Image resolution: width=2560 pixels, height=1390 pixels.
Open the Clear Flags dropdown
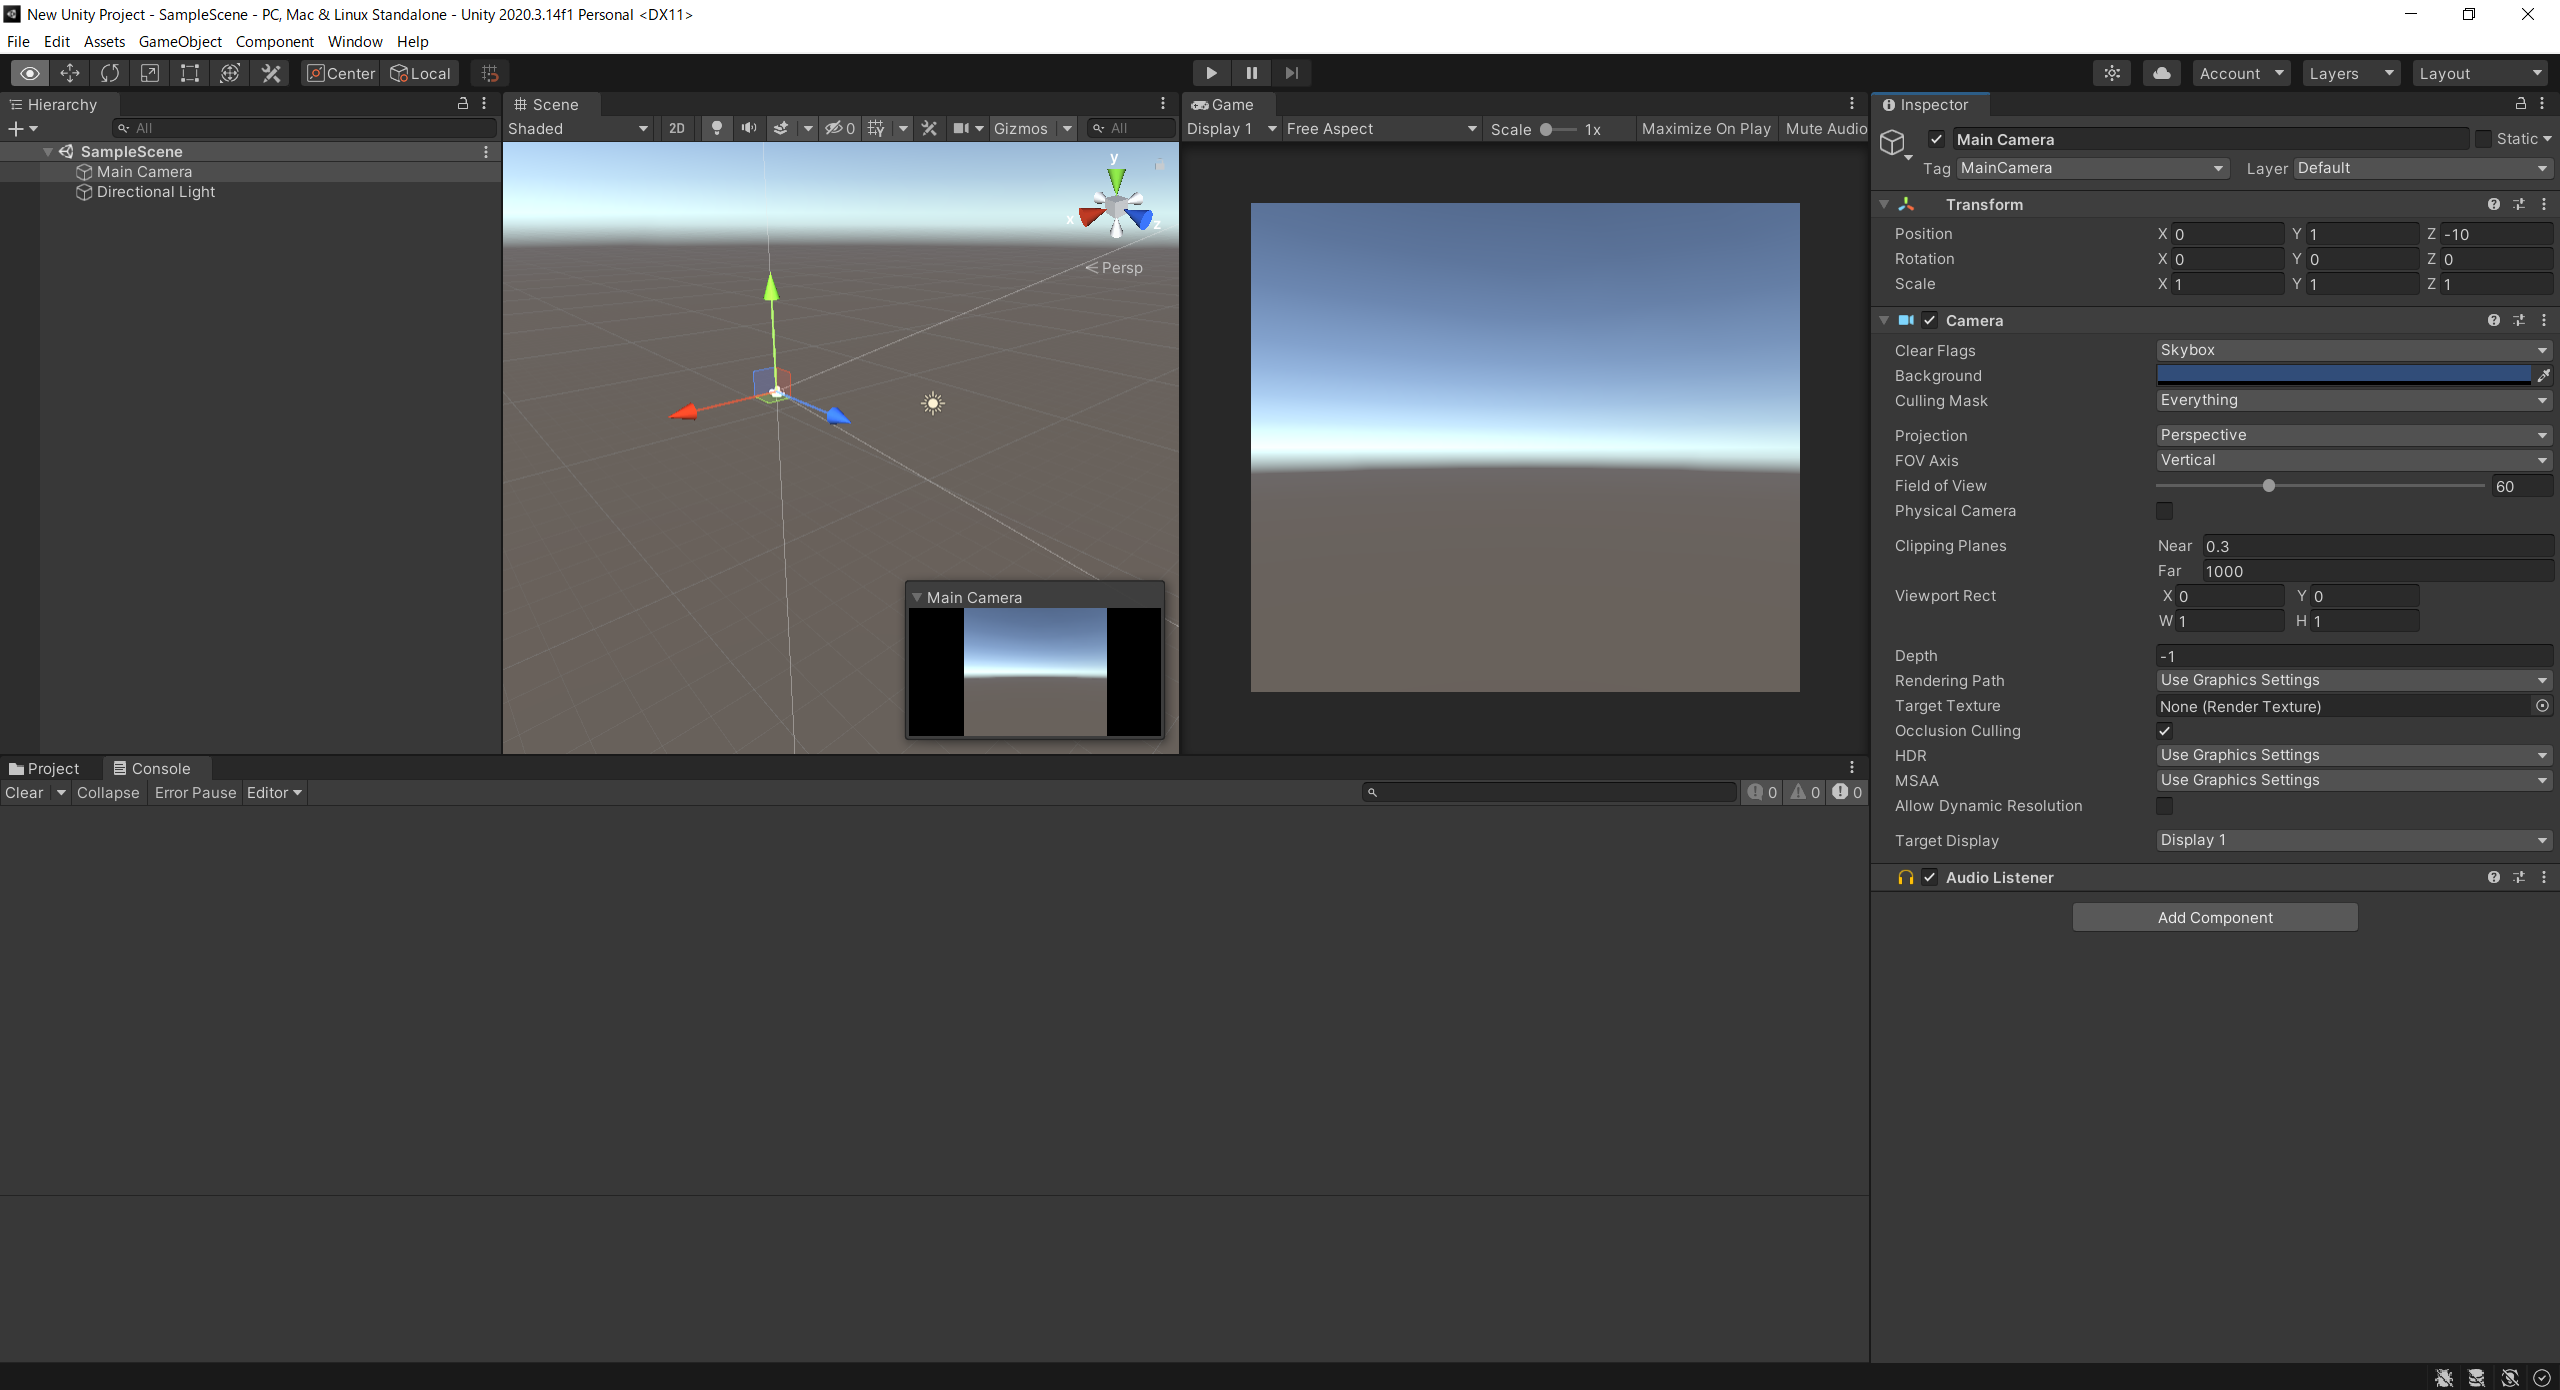pyautogui.click(x=2352, y=350)
